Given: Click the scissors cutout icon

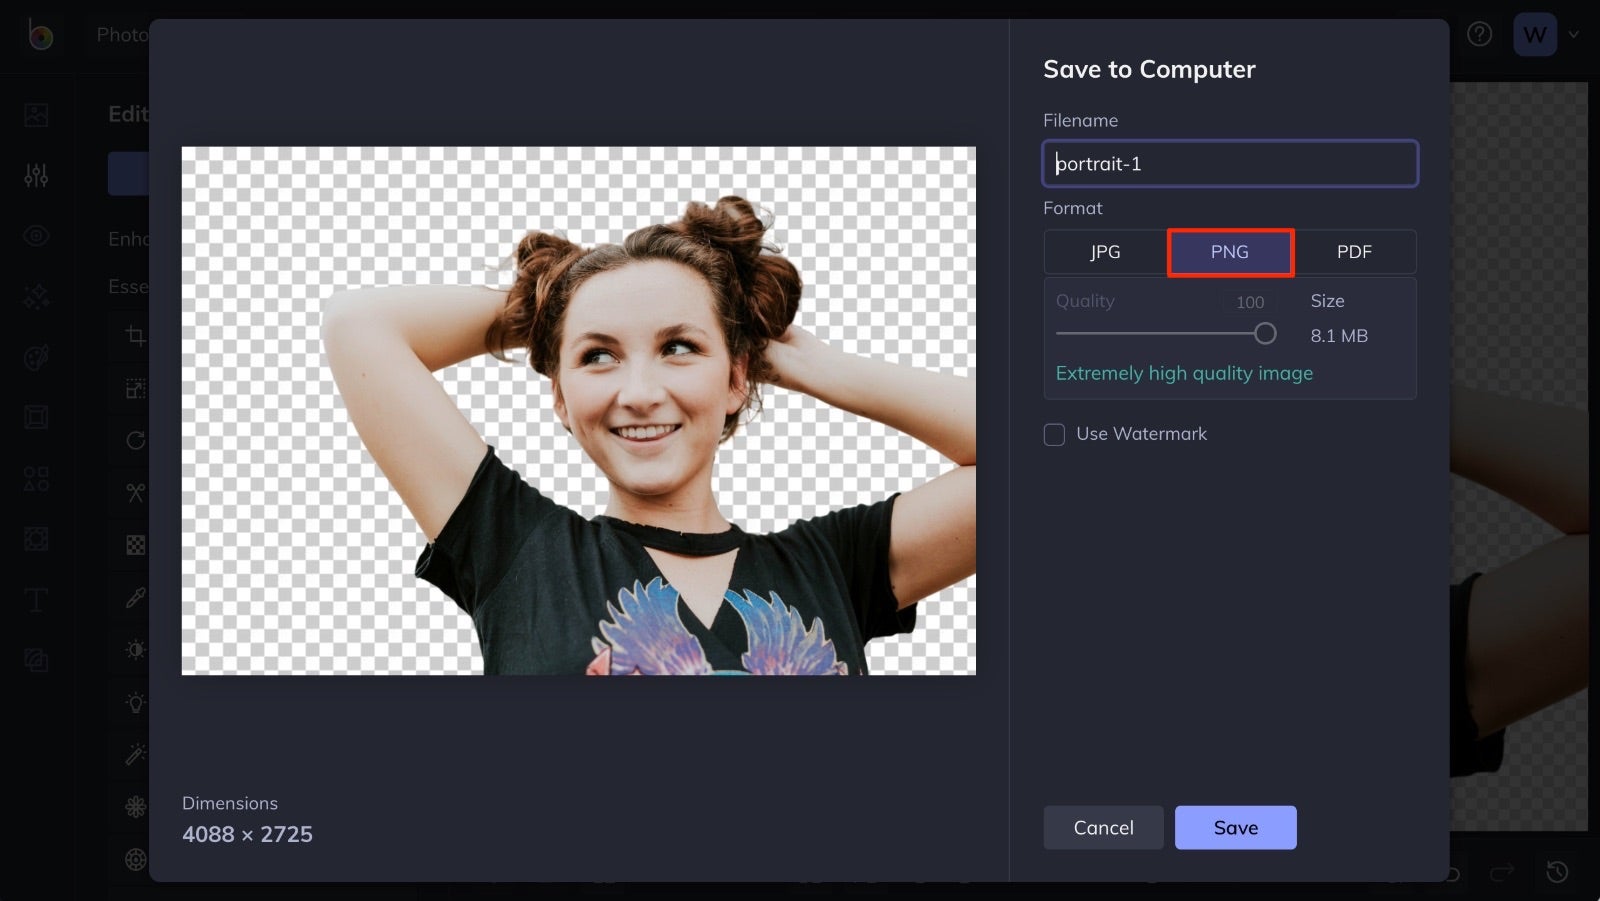Looking at the screenshot, I should coord(135,492).
